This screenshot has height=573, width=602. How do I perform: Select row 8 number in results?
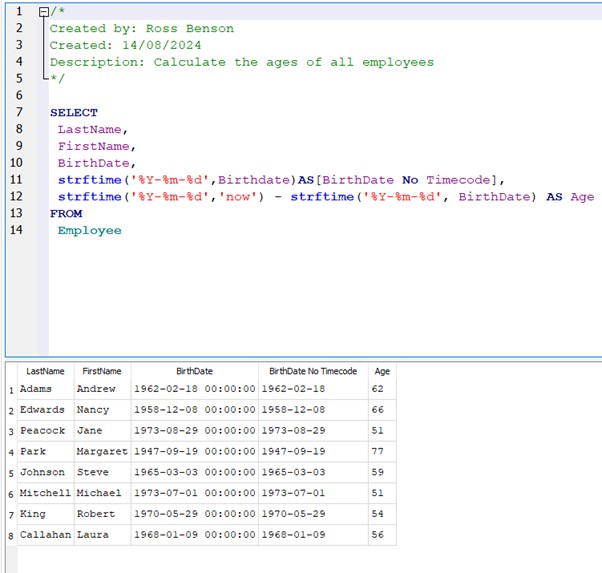[x=10, y=535]
